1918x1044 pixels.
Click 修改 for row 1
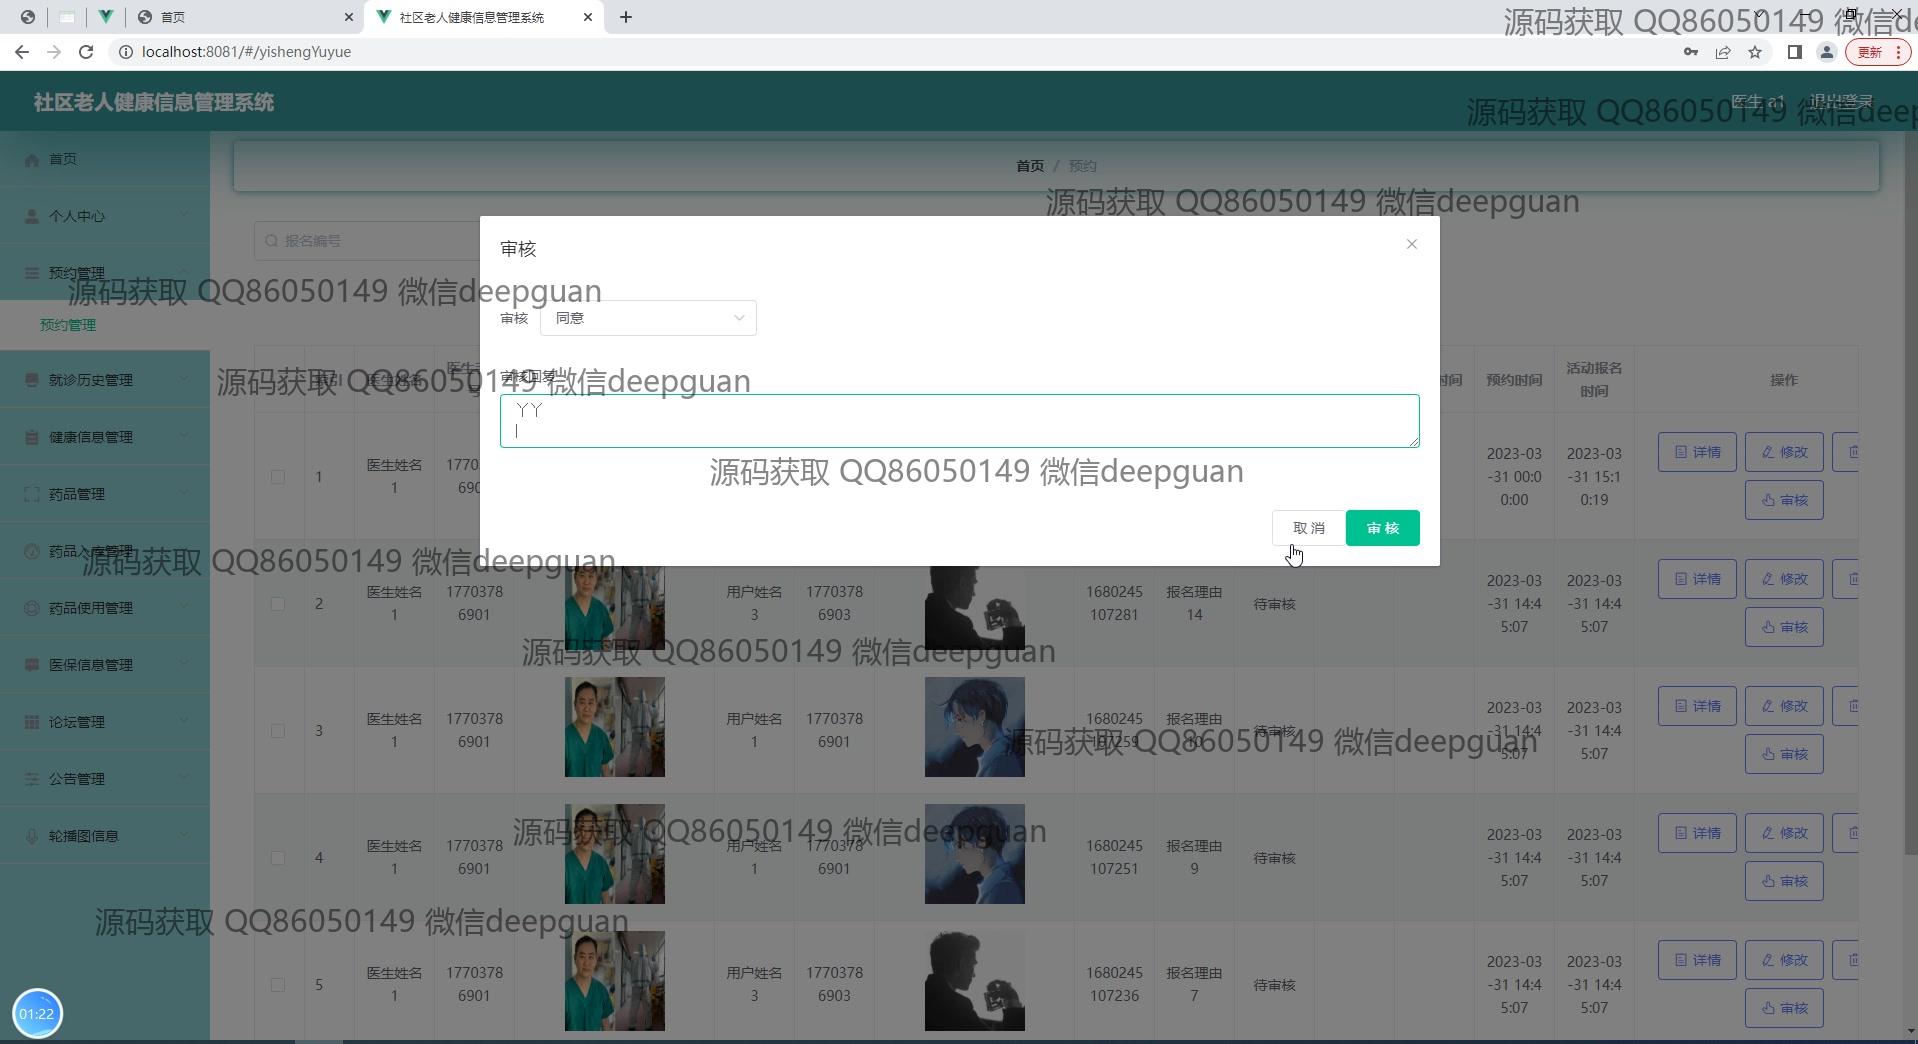pyautogui.click(x=1784, y=452)
